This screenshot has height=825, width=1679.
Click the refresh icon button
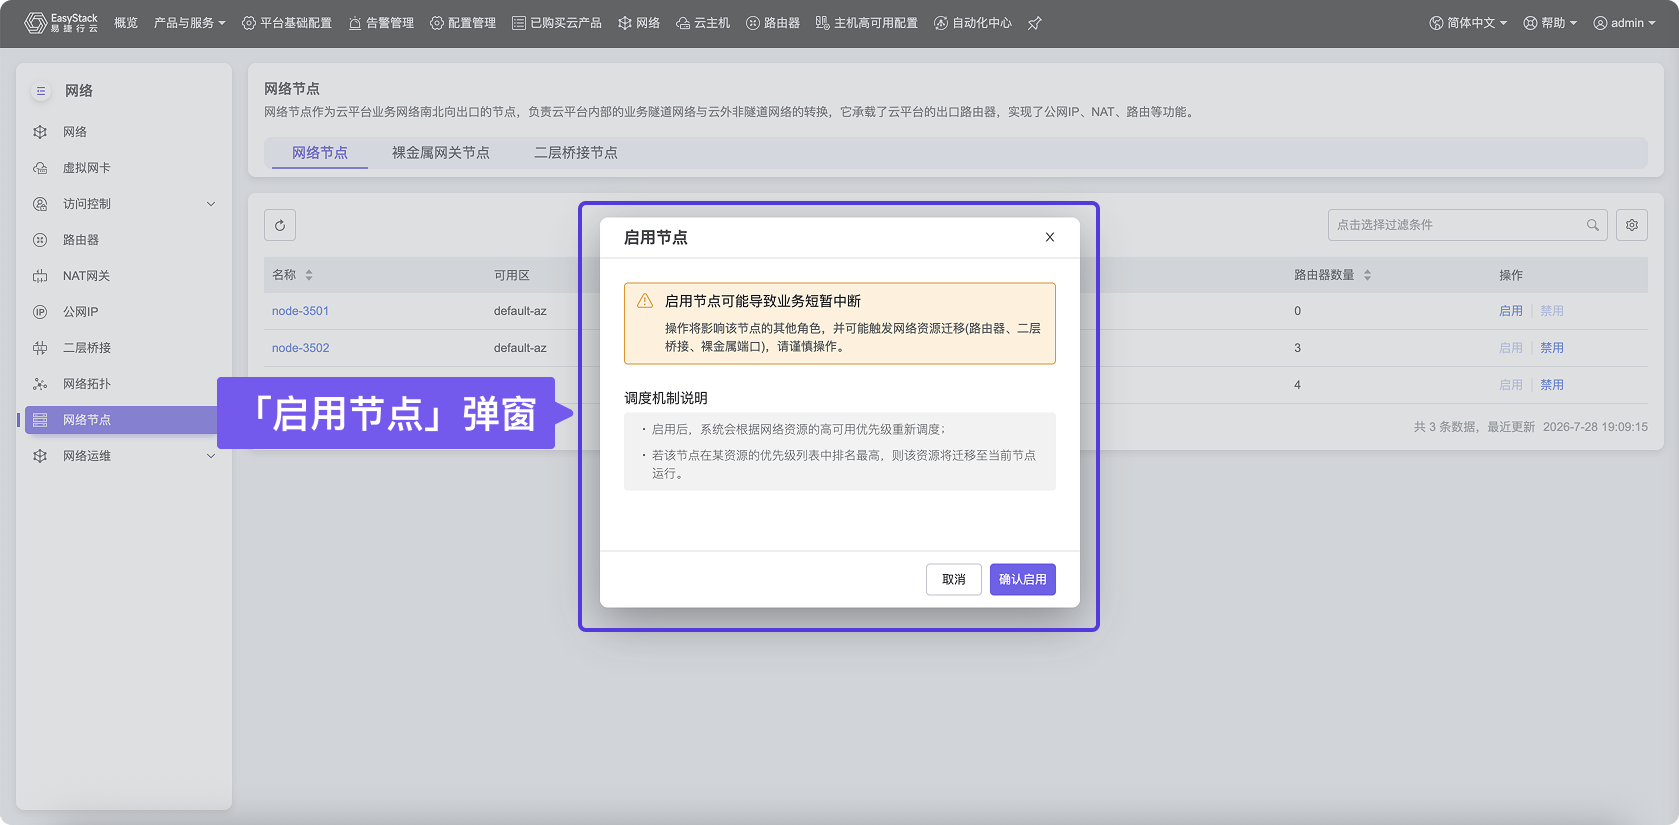pyautogui.click(x=280, y=225)
